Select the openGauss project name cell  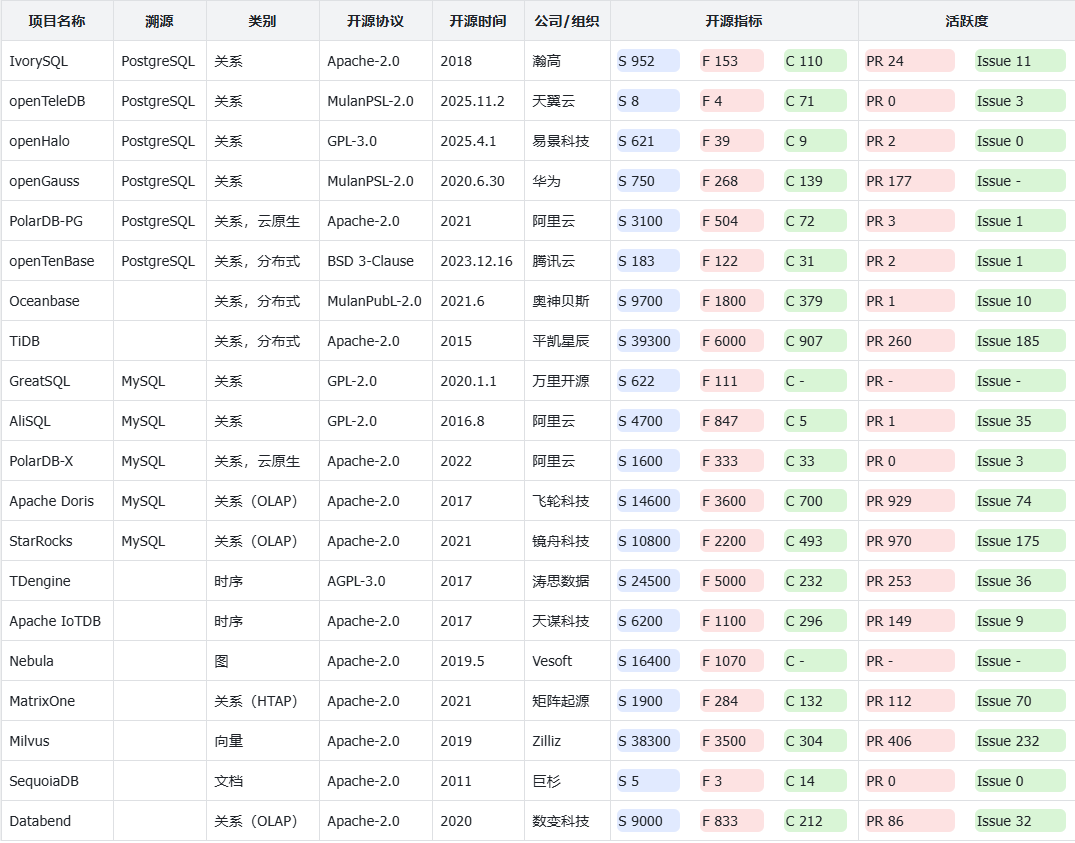(x=57, y=181)
